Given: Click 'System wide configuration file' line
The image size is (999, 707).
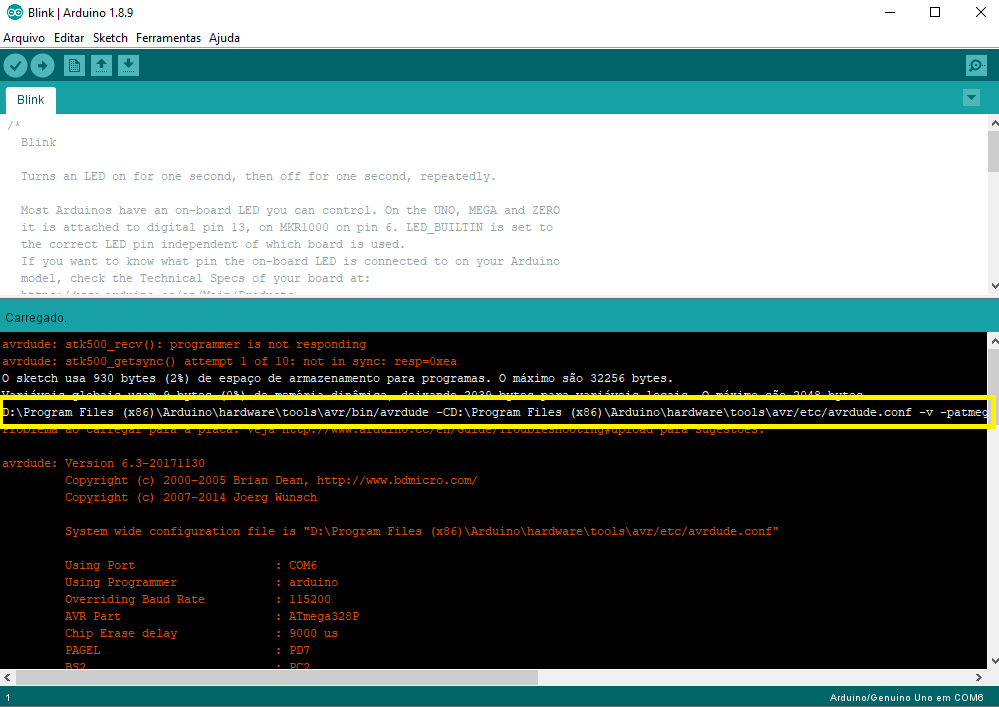Looking at the screenshot, I should click(x=422, y=531).
